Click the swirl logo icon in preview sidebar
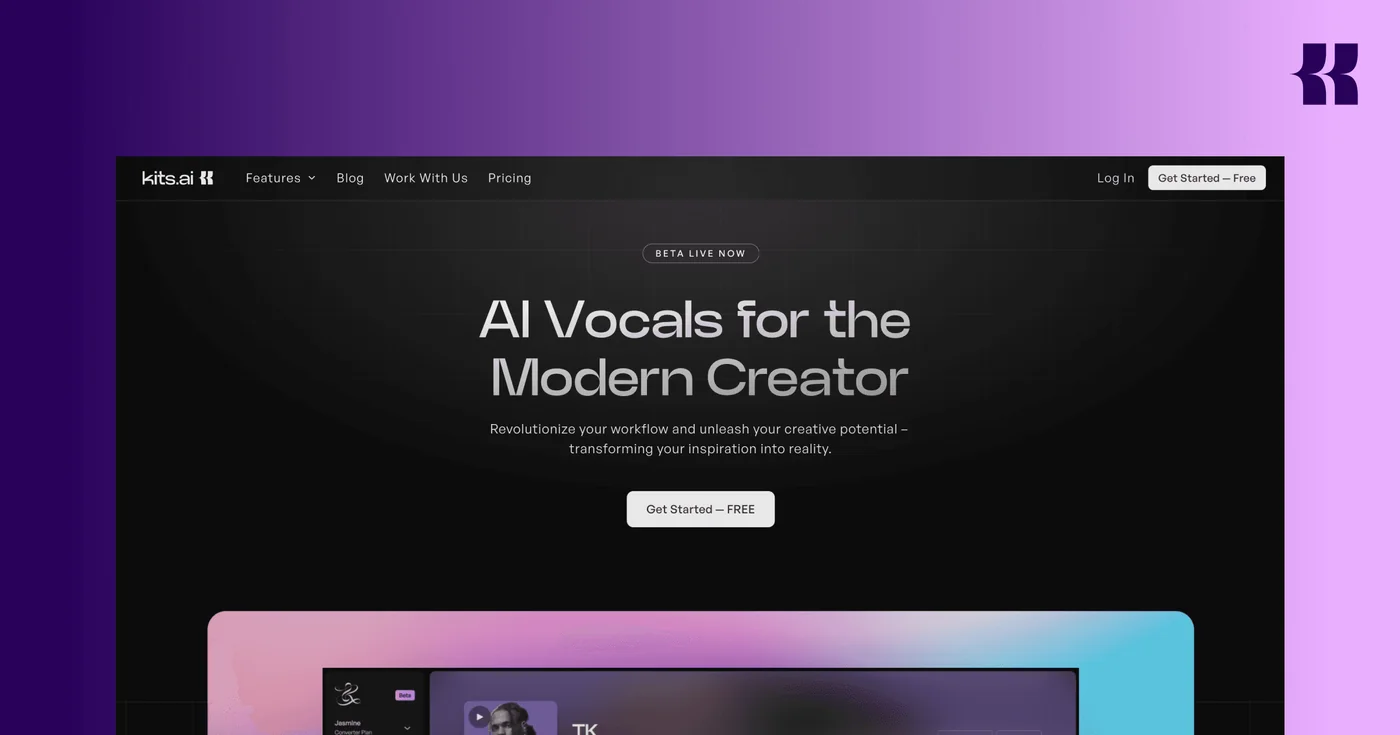Screen dimensions: 1400x735 [348, 693]
